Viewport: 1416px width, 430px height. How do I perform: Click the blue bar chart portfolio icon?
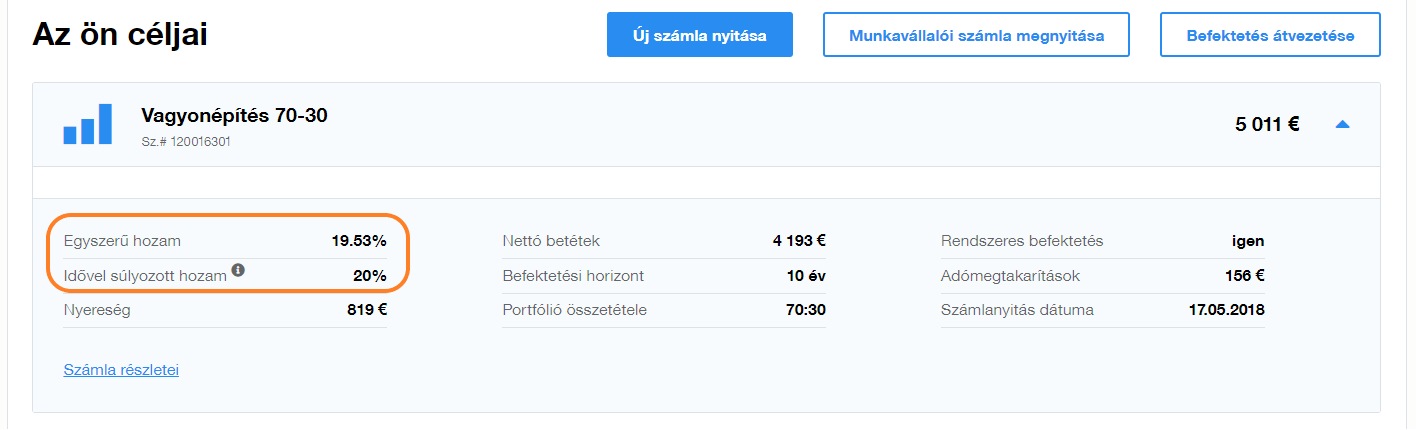(x=87, y=124)
